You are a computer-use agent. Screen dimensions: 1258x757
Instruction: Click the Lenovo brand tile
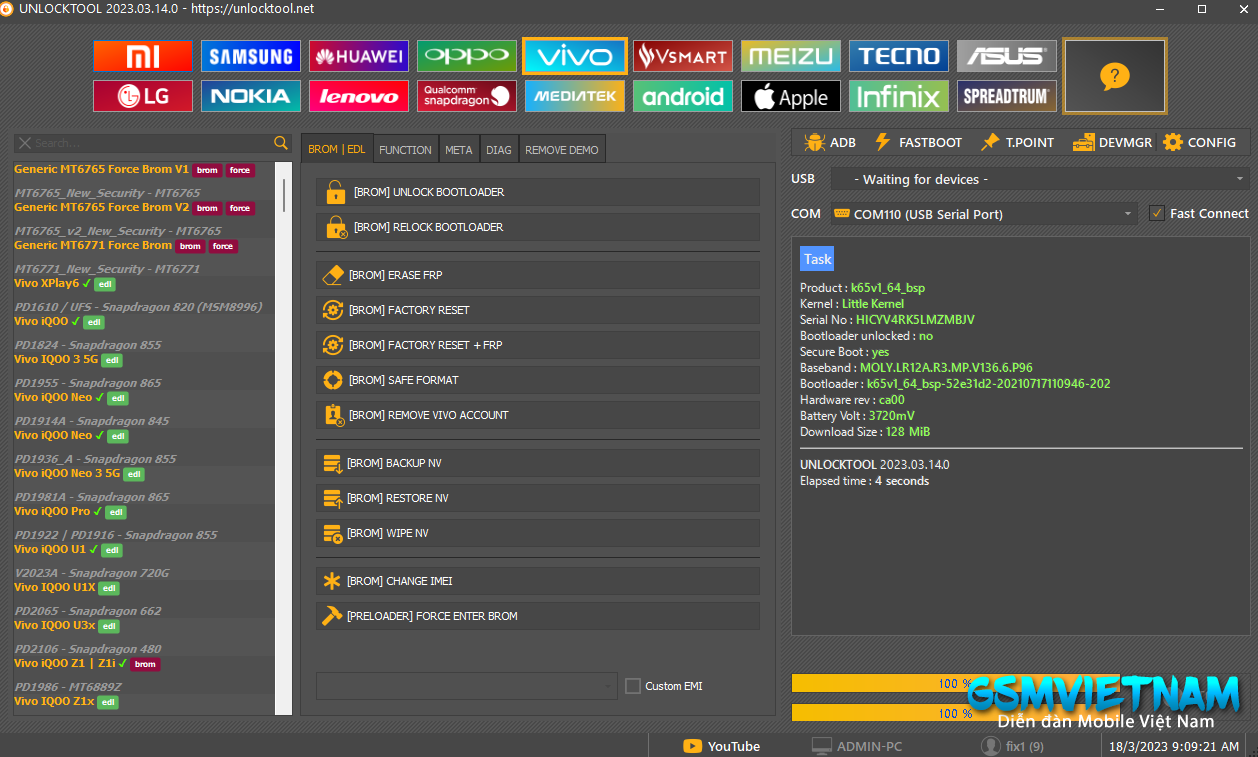359,96
